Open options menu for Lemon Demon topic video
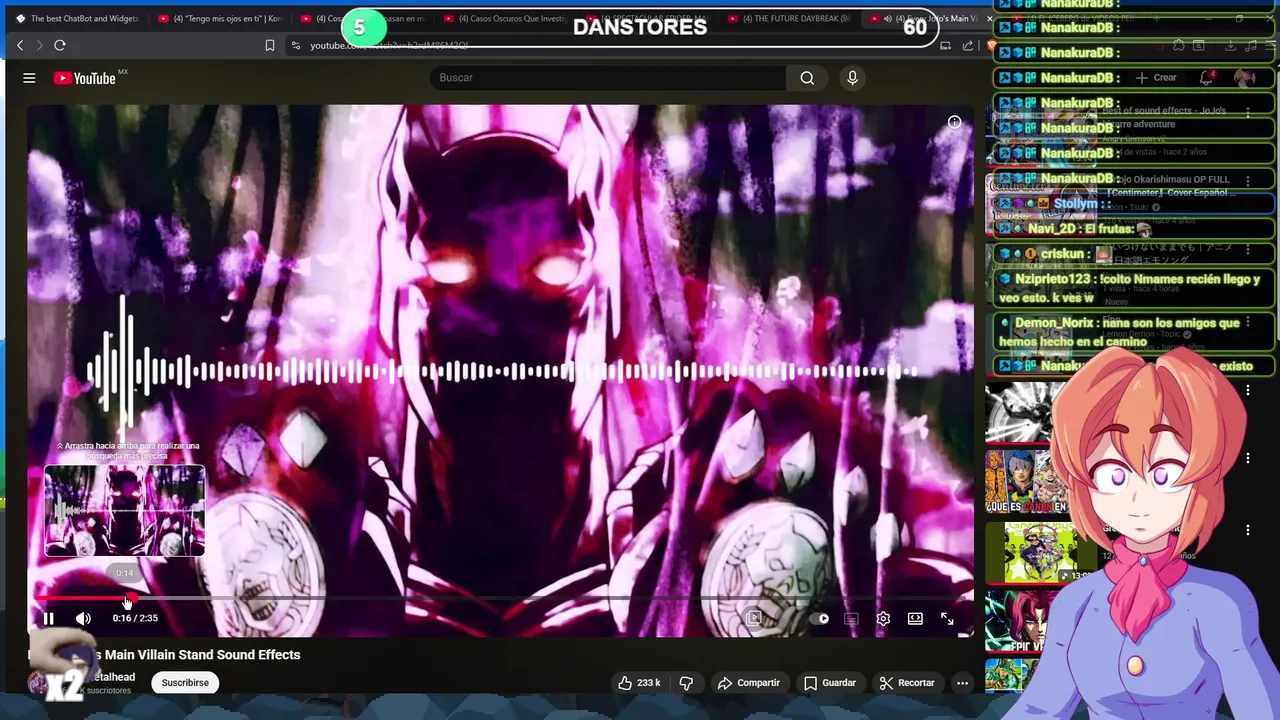This screenshot has height=720, width=1280. click(1247, 320)
